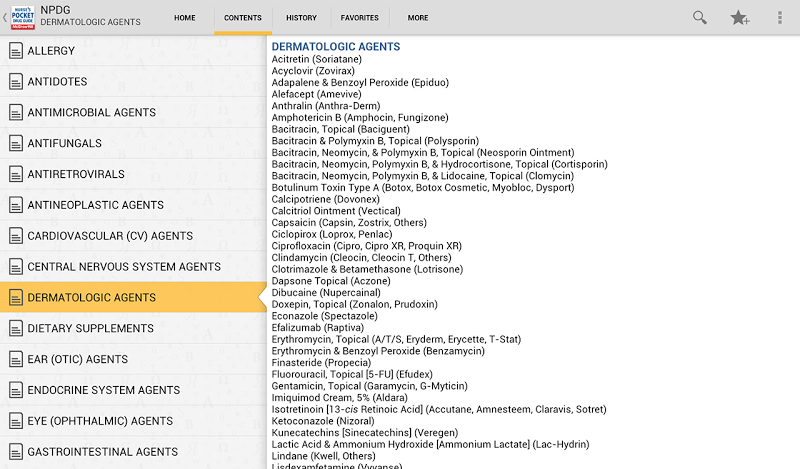Click the back chevron beside the logo
Image resolution: width=800 pixels, height=469 pixels.
click(x=5, y=17)
